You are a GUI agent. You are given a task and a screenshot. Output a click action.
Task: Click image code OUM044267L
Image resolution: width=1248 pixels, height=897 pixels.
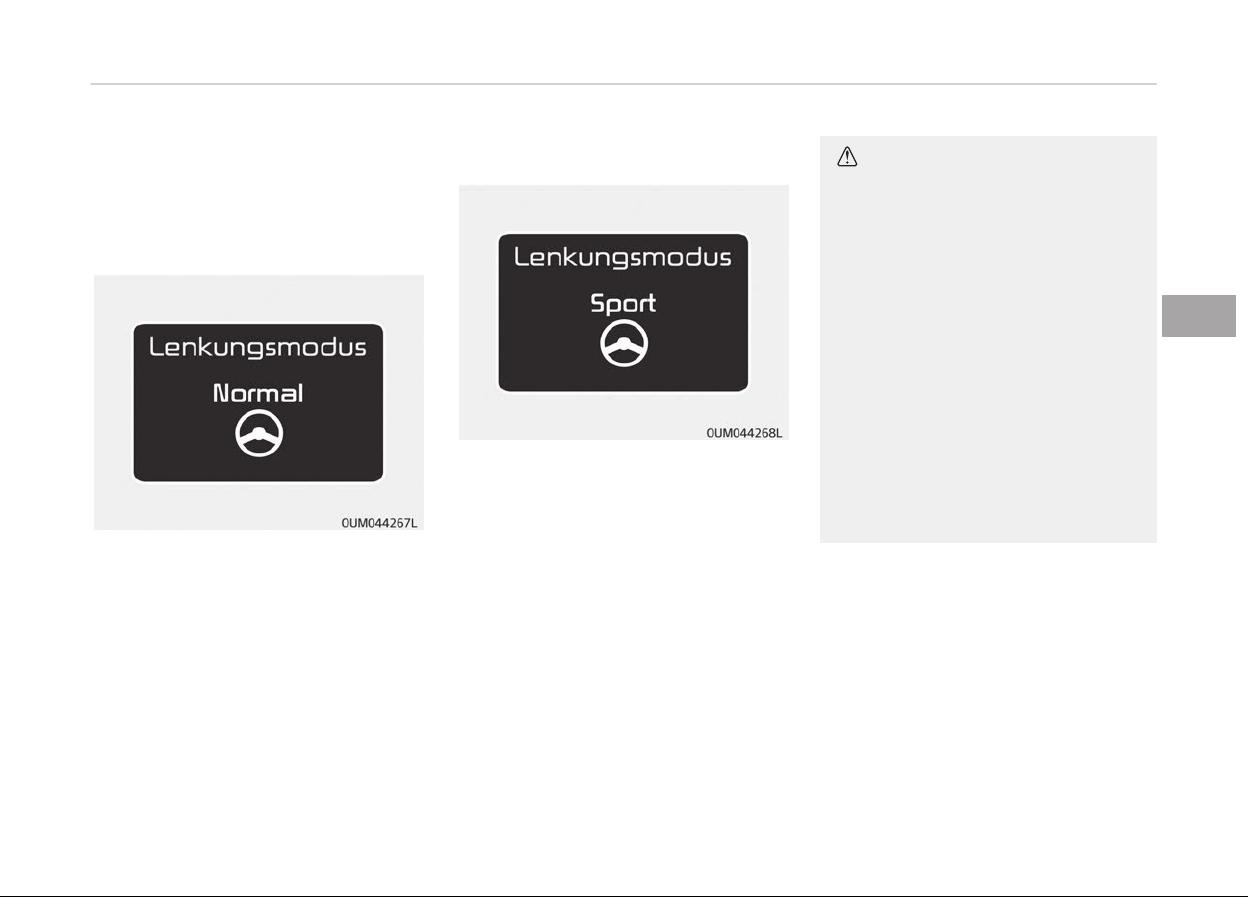[x=377, y=522]
